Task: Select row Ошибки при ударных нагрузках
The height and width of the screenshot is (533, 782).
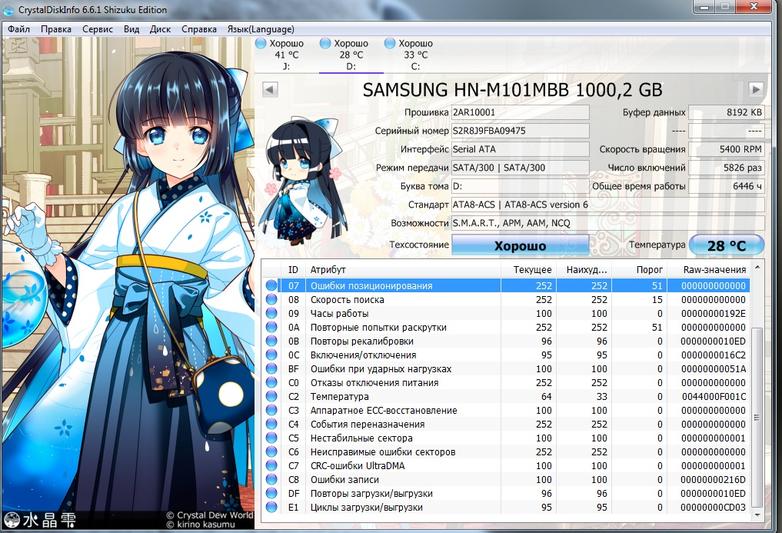Action: 506,369
